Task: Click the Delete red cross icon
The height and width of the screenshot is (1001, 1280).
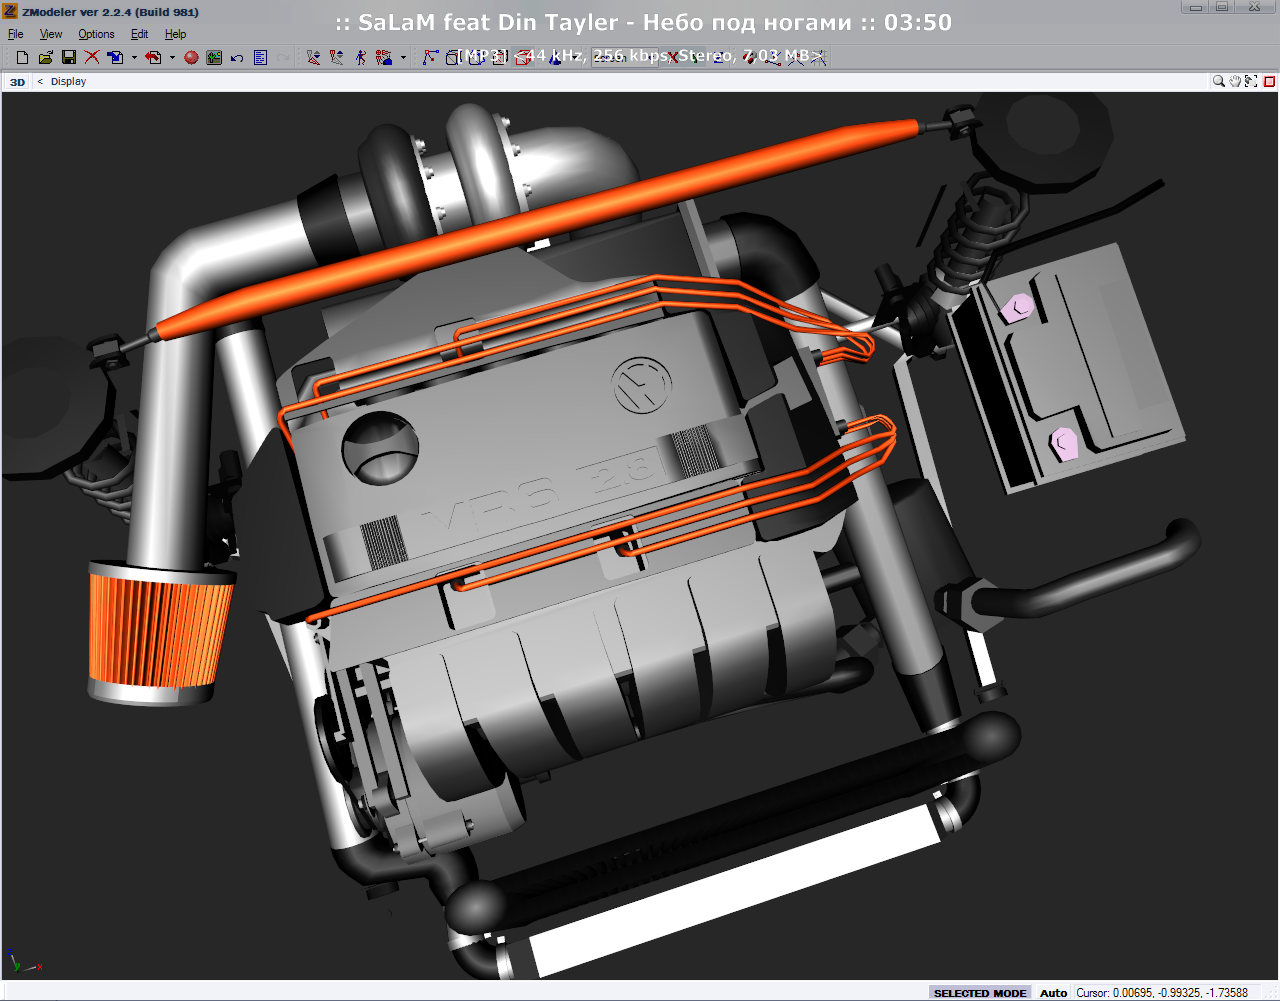Action: (91, 57)
